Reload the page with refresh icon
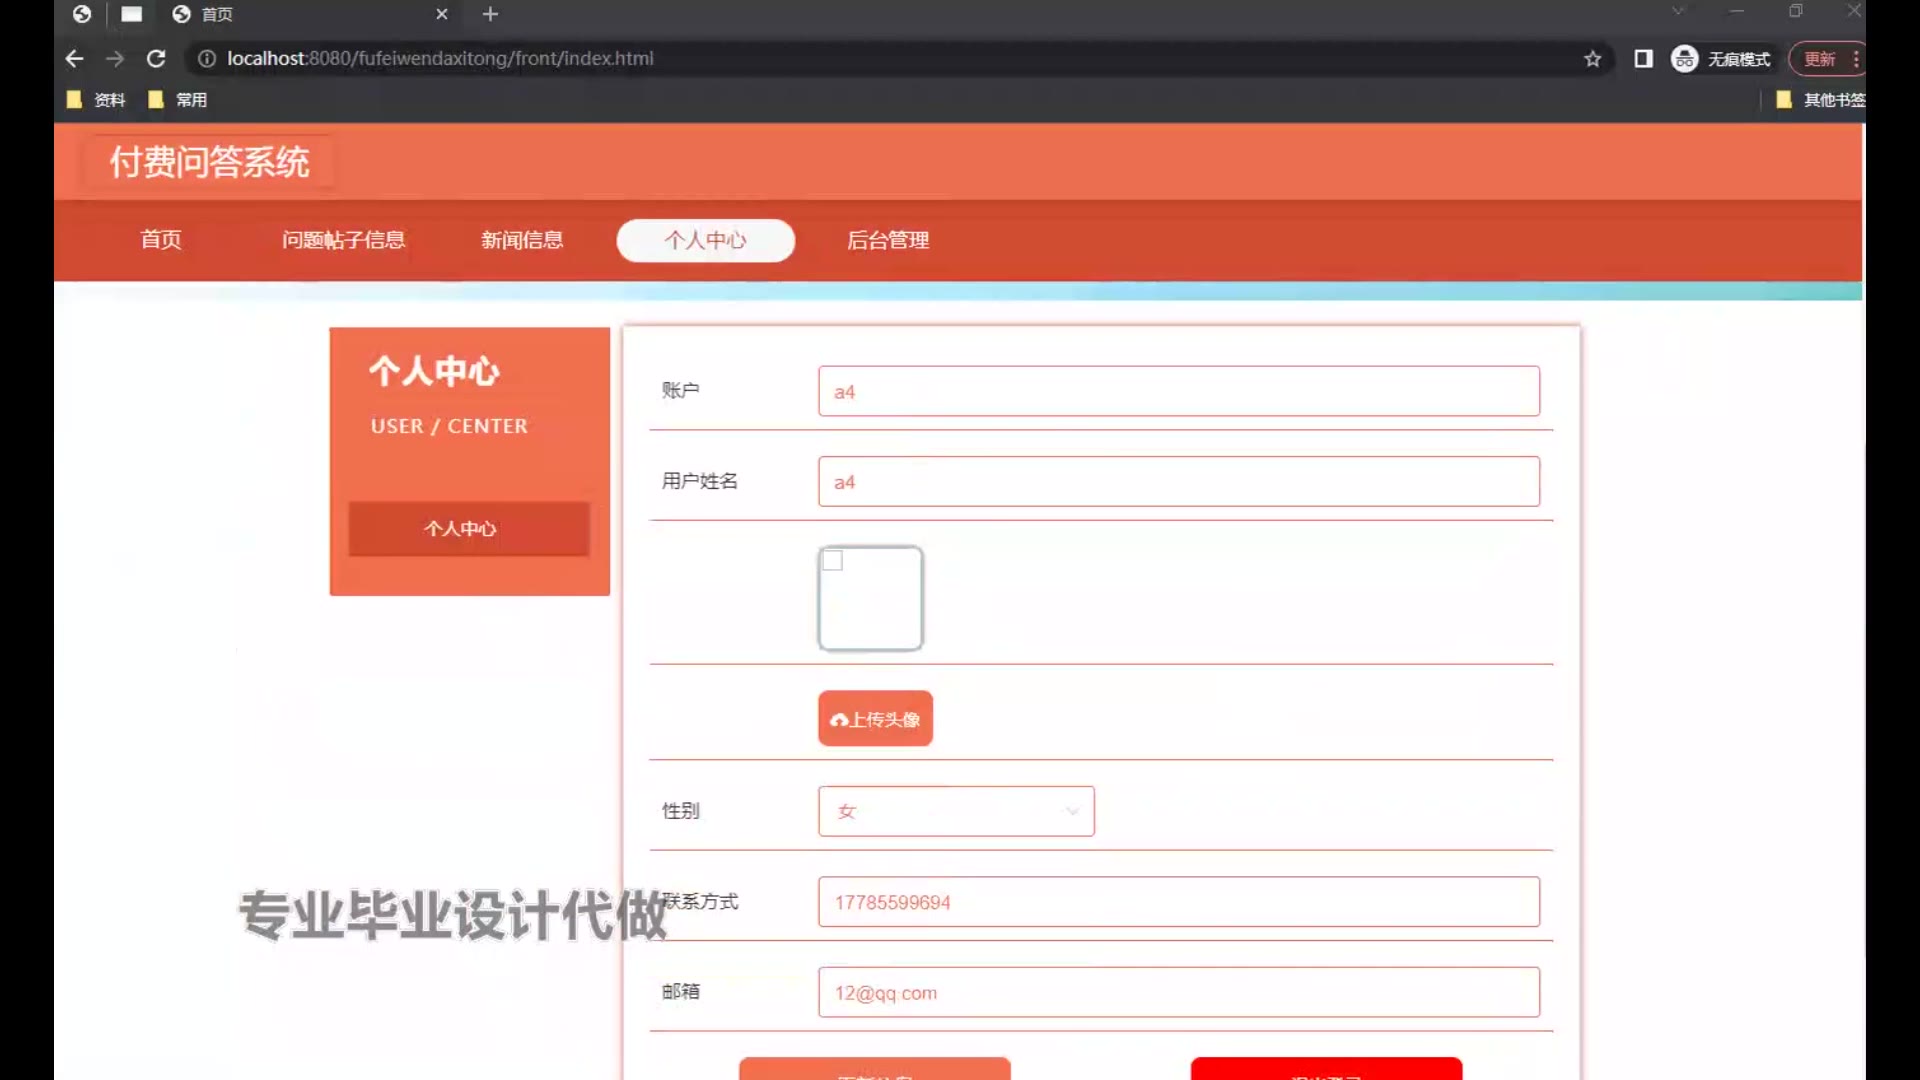1920x1080 pixels. tap(156, 59)
